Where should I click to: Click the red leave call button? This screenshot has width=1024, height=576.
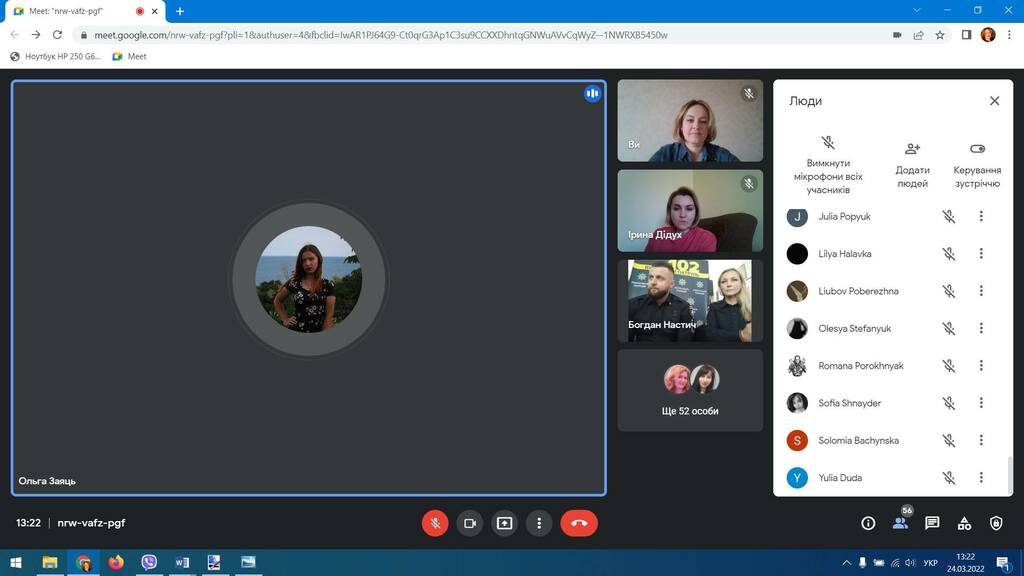point(578,523)
